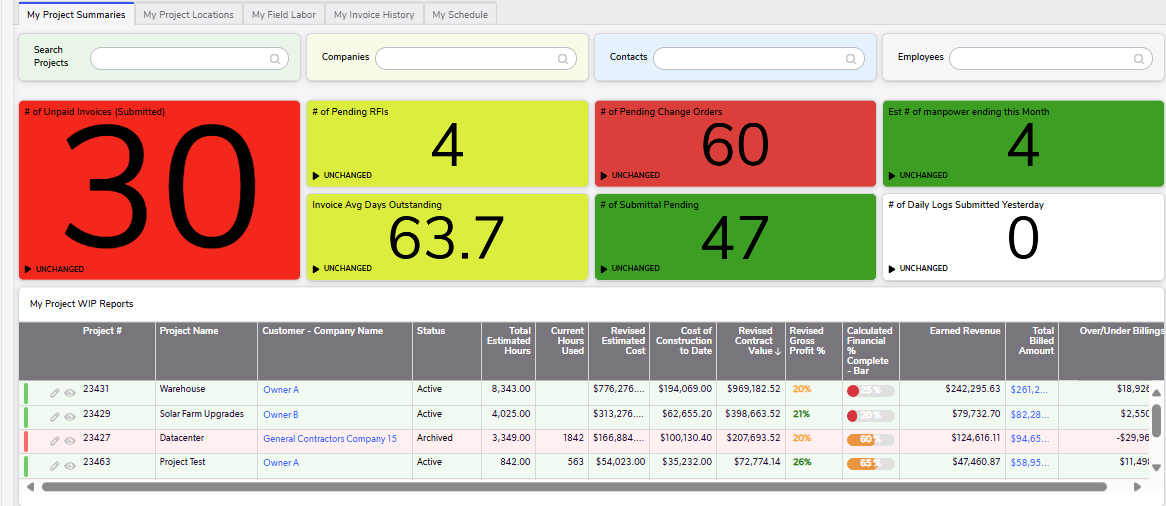The height and width of the screenshot is (506, 1166).
Task: Click the 20% complete bar for Solar Farm
Action: (870, 415)
